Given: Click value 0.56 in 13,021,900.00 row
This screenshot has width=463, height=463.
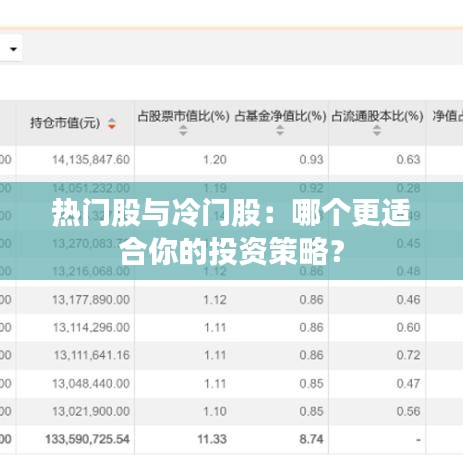Looking at the screenshot, I should click(x=408, y=411).
